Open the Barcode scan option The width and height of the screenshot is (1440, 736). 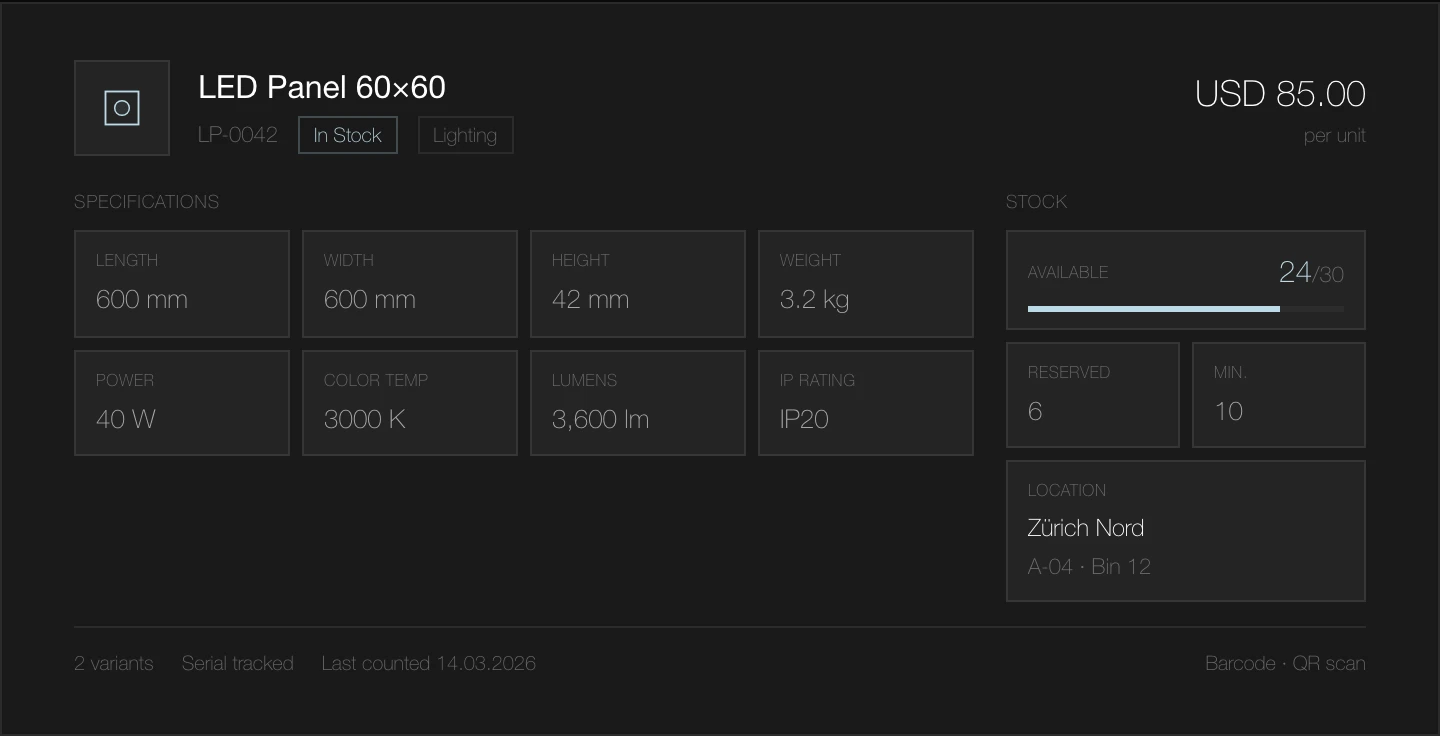(x=1240, y=663)
